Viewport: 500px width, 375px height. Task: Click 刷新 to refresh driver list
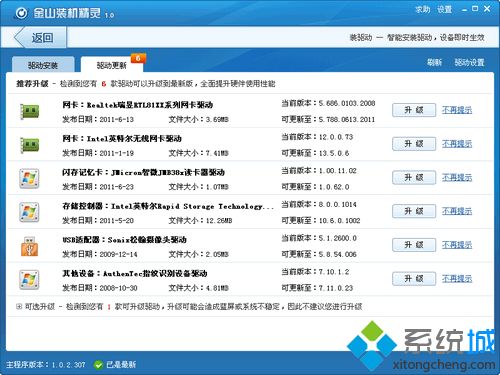click(434, 62)
